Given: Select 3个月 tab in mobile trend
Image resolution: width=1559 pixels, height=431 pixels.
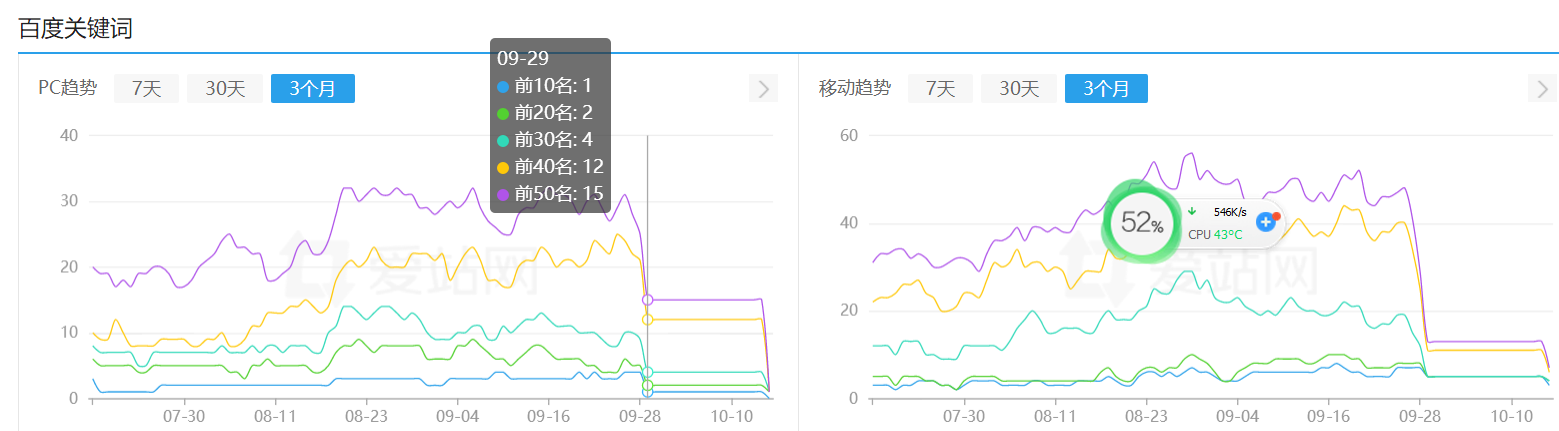Looking at the screenshot, I should click(1106, 89).
